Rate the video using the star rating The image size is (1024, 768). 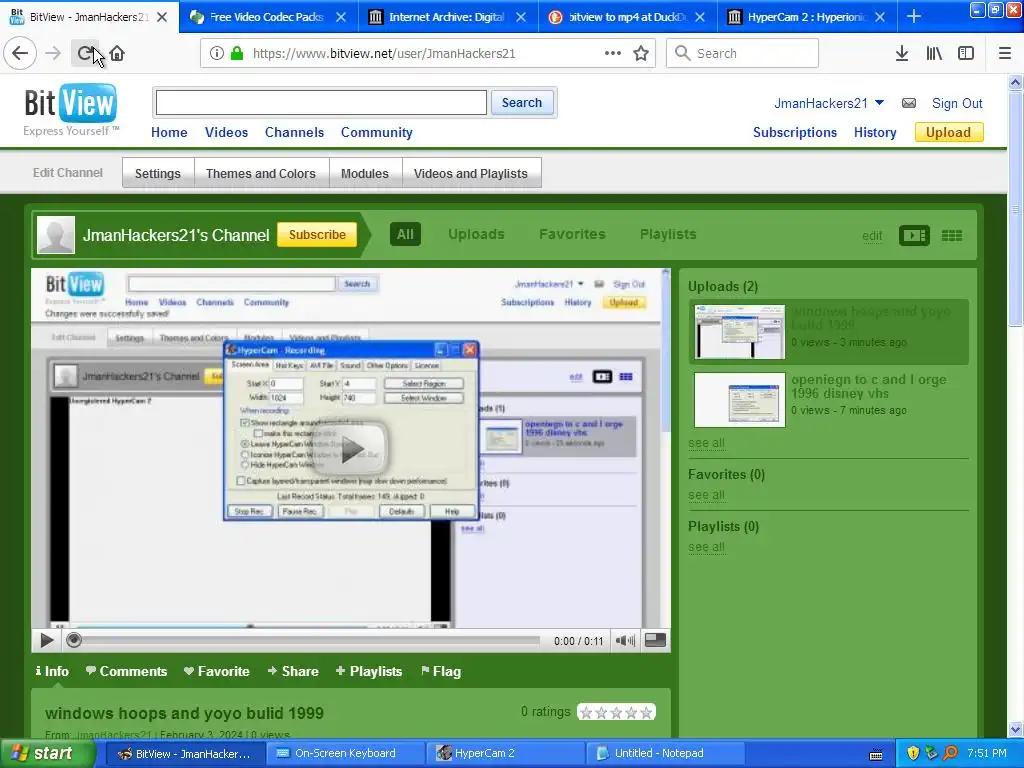click(x=616, y=712)
